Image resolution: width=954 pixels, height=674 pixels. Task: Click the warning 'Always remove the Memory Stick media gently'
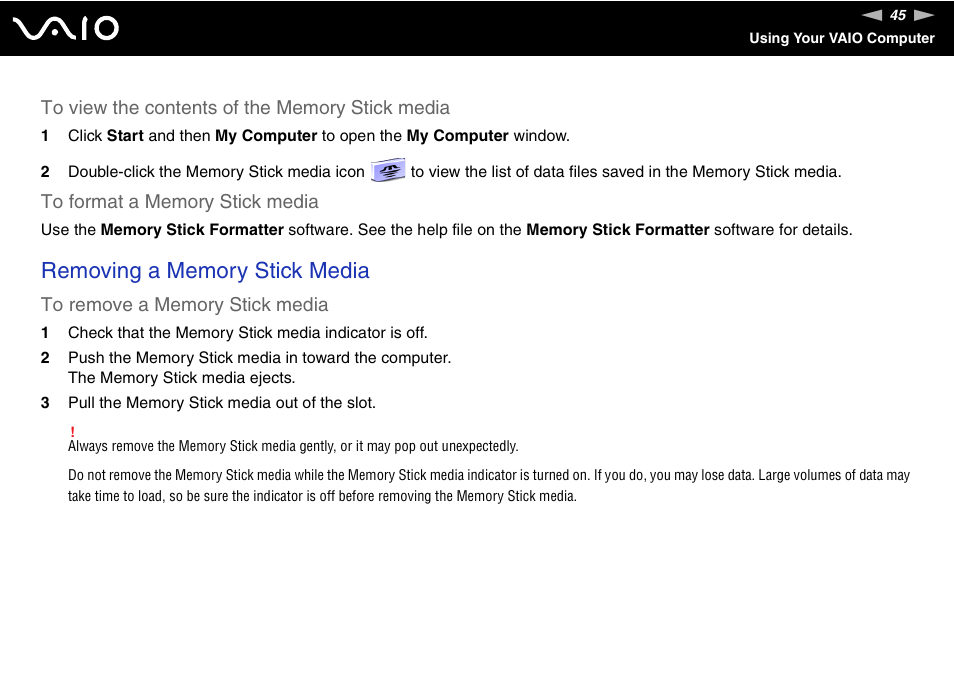tap(293, 446)
